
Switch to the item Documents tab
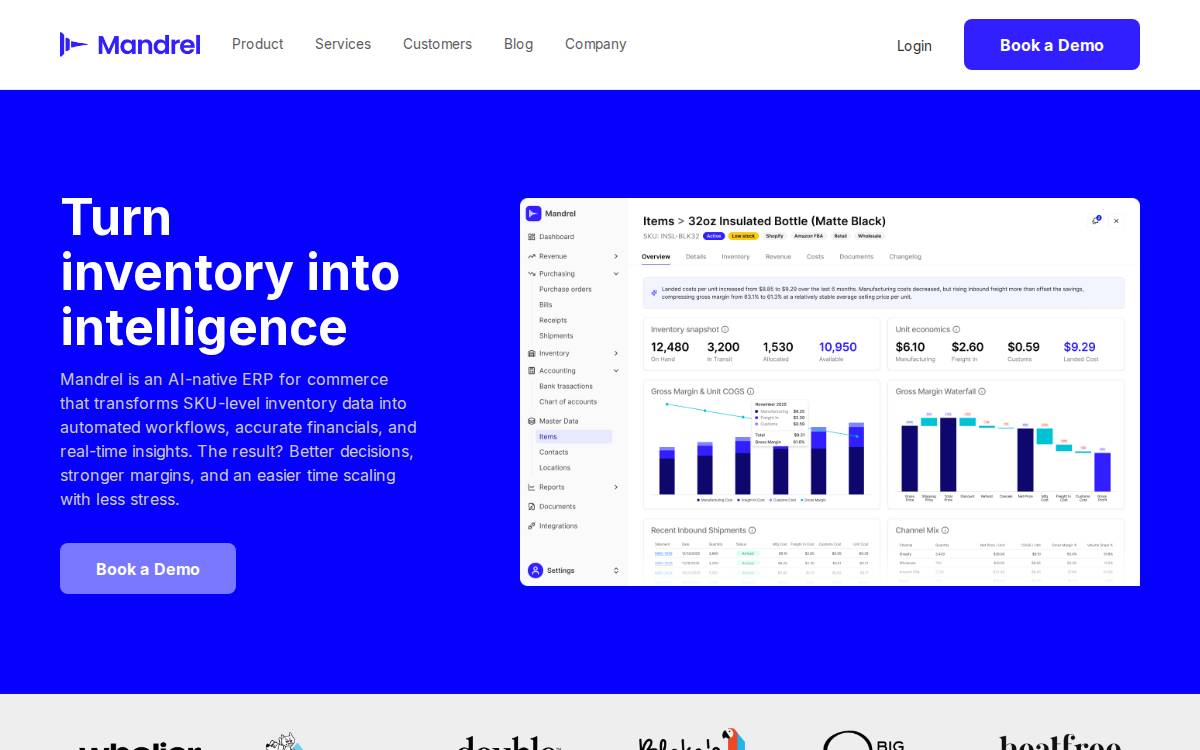(x=856, y=257)
